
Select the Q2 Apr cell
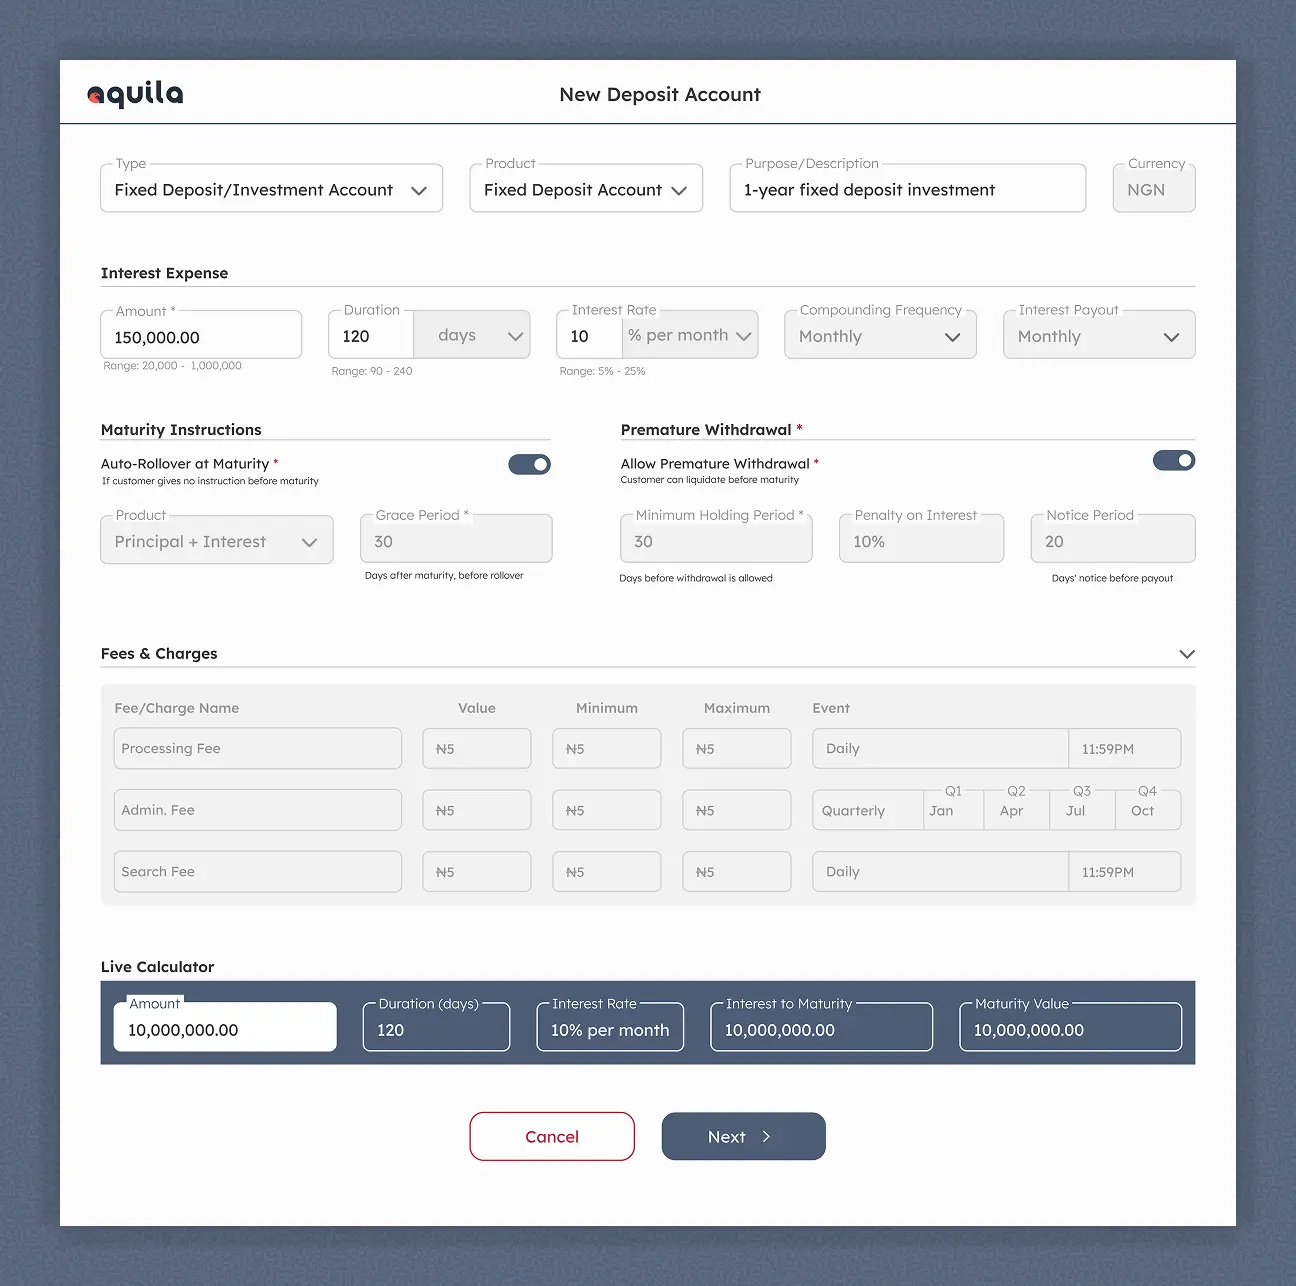1017,810
